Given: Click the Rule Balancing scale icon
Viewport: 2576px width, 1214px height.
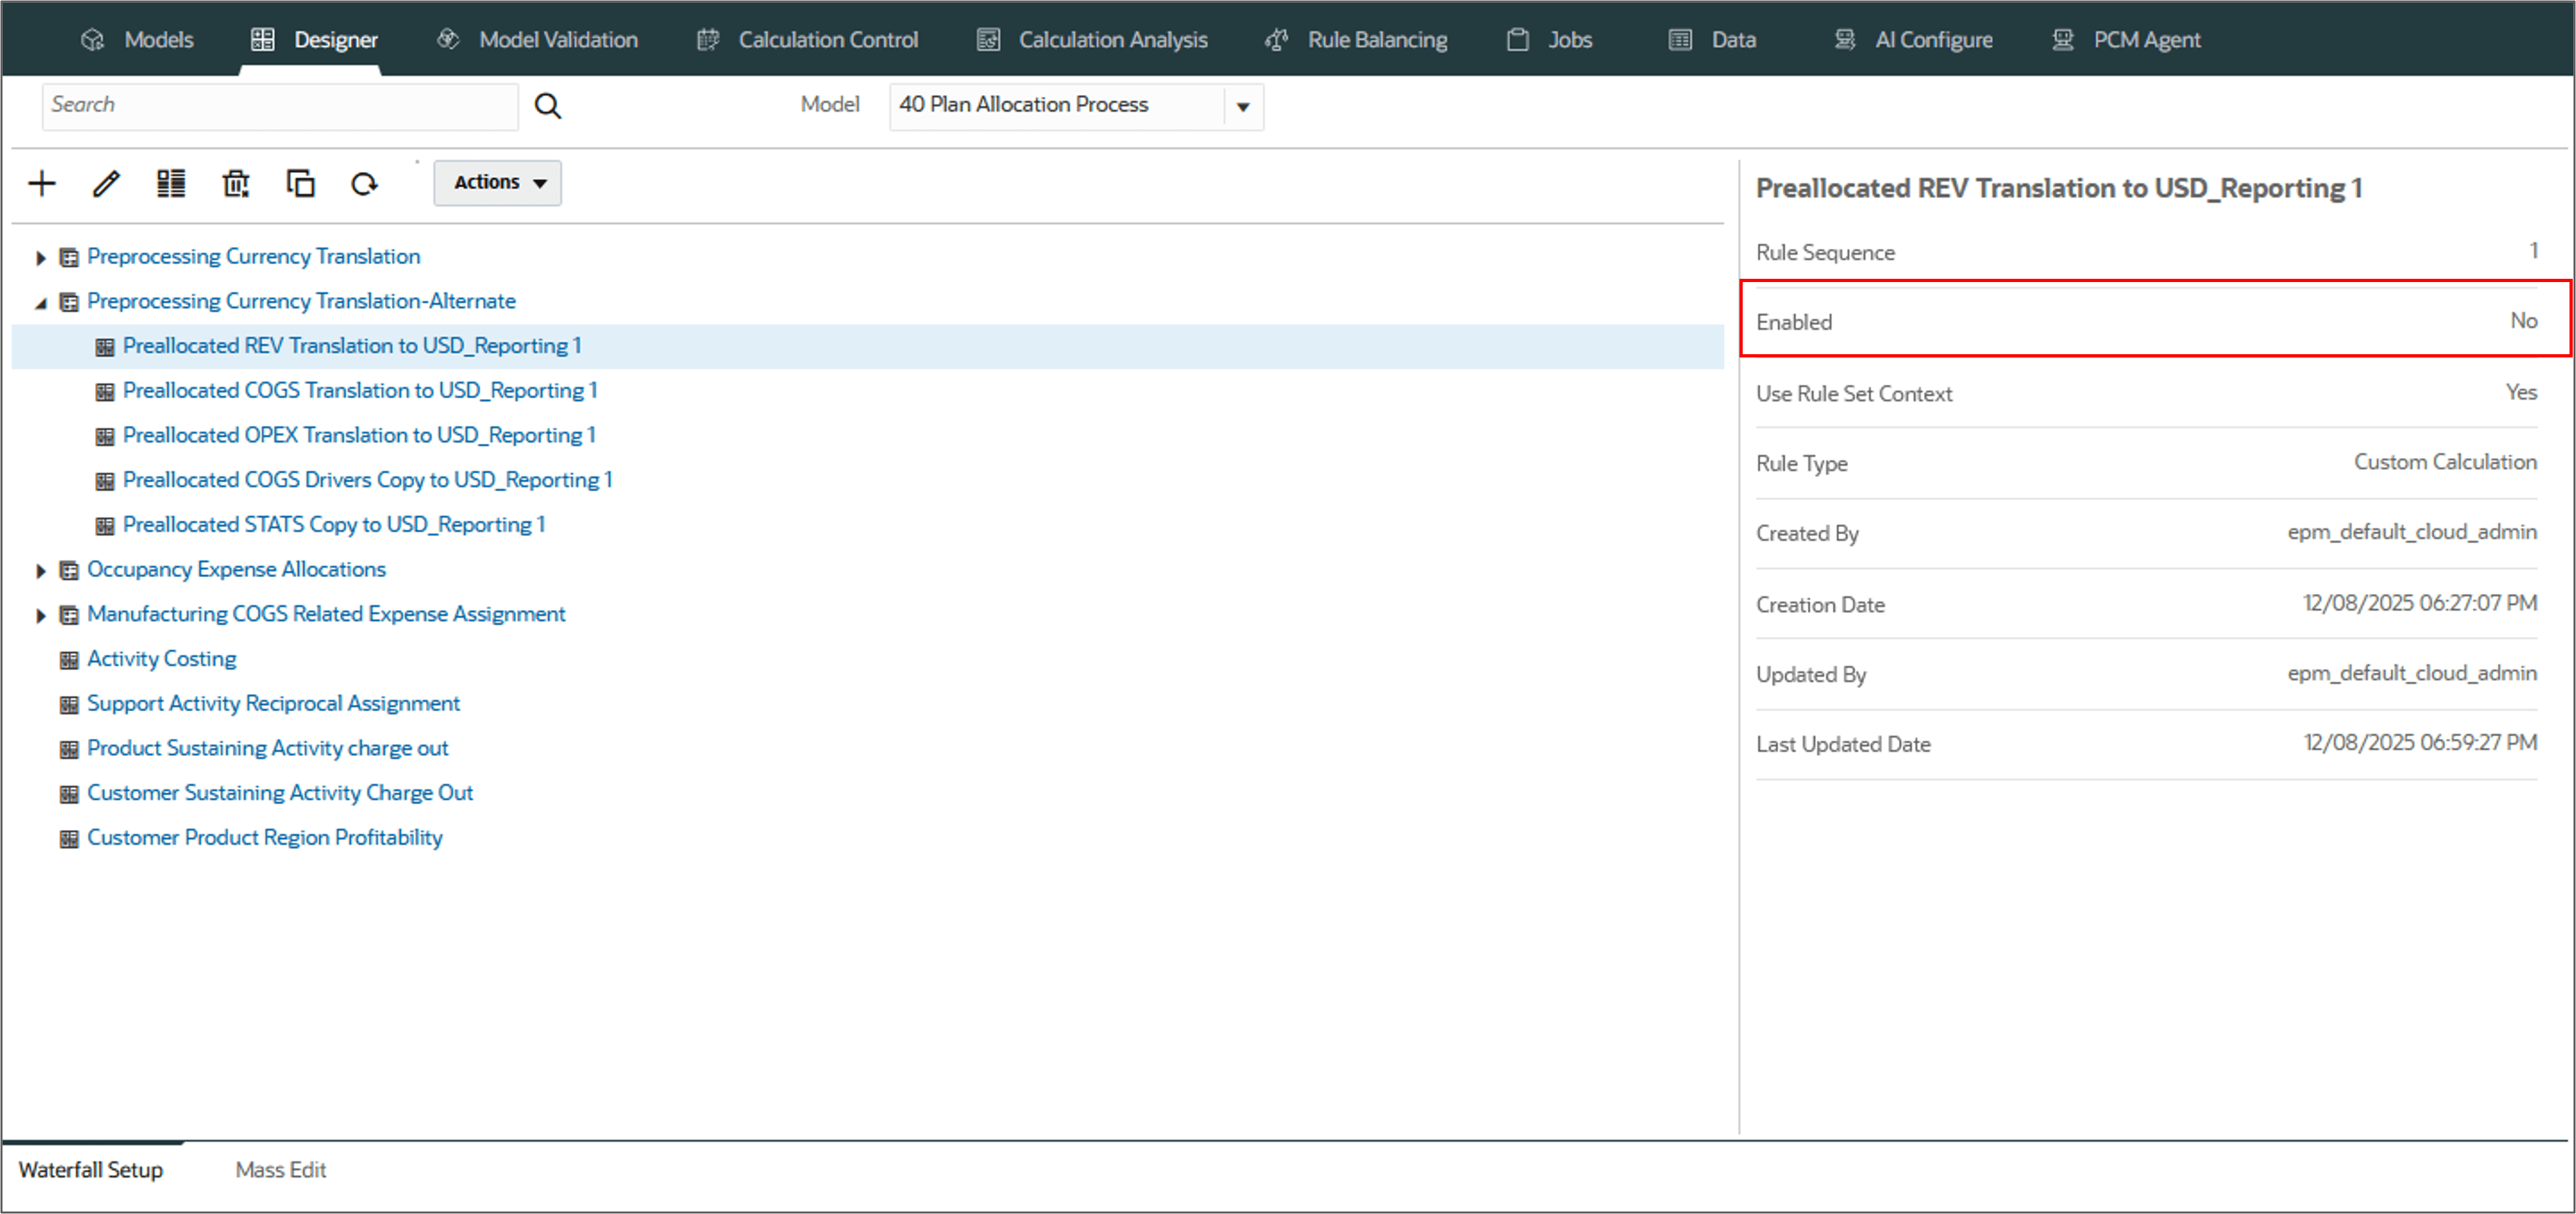Looking at the screenshot, I should click(1276, 40).
